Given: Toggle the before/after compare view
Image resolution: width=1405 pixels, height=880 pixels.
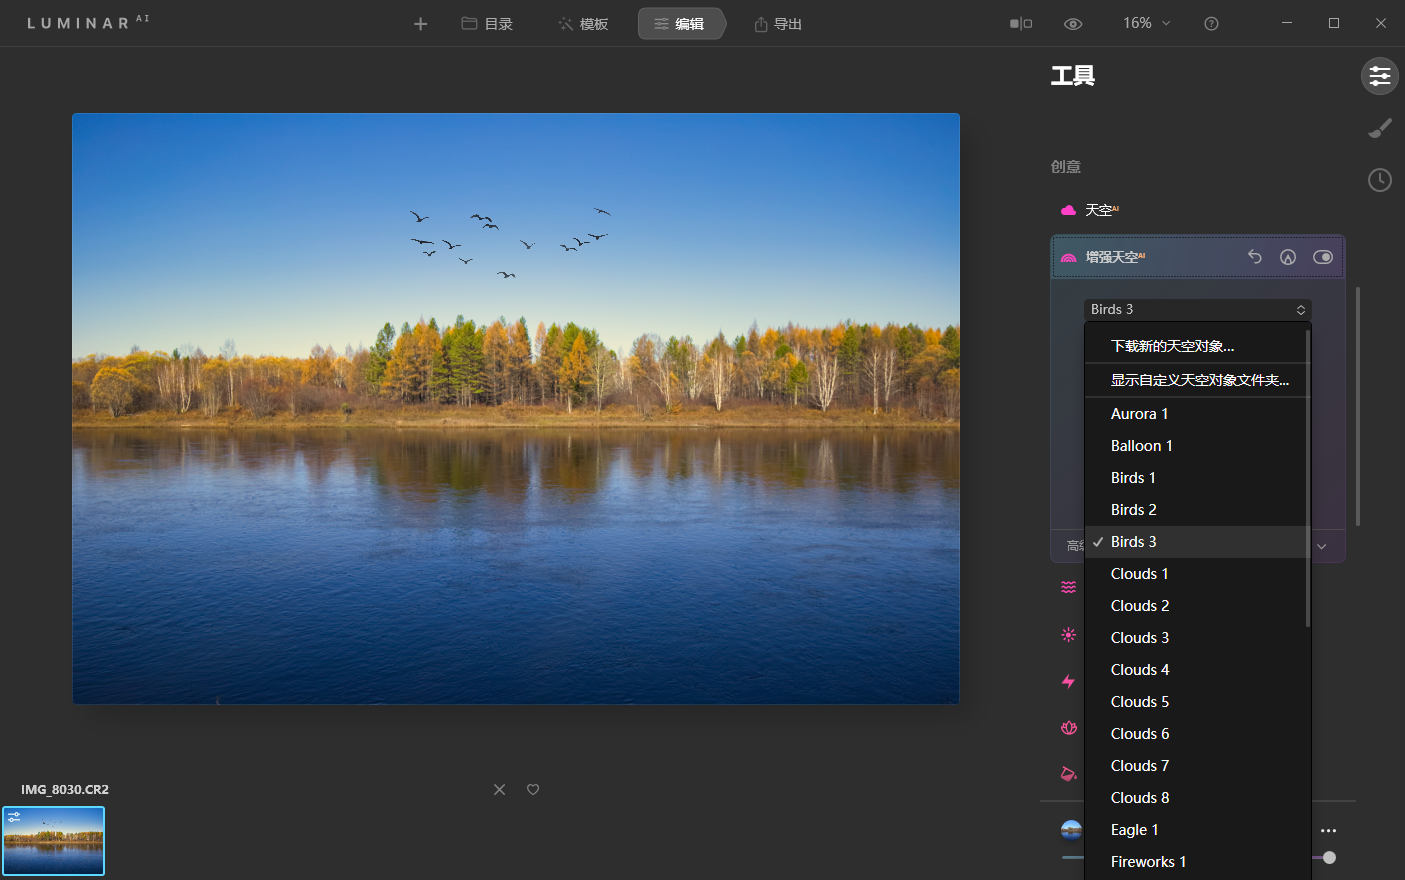Looking at the screenshot, I should click(1020, 24).
